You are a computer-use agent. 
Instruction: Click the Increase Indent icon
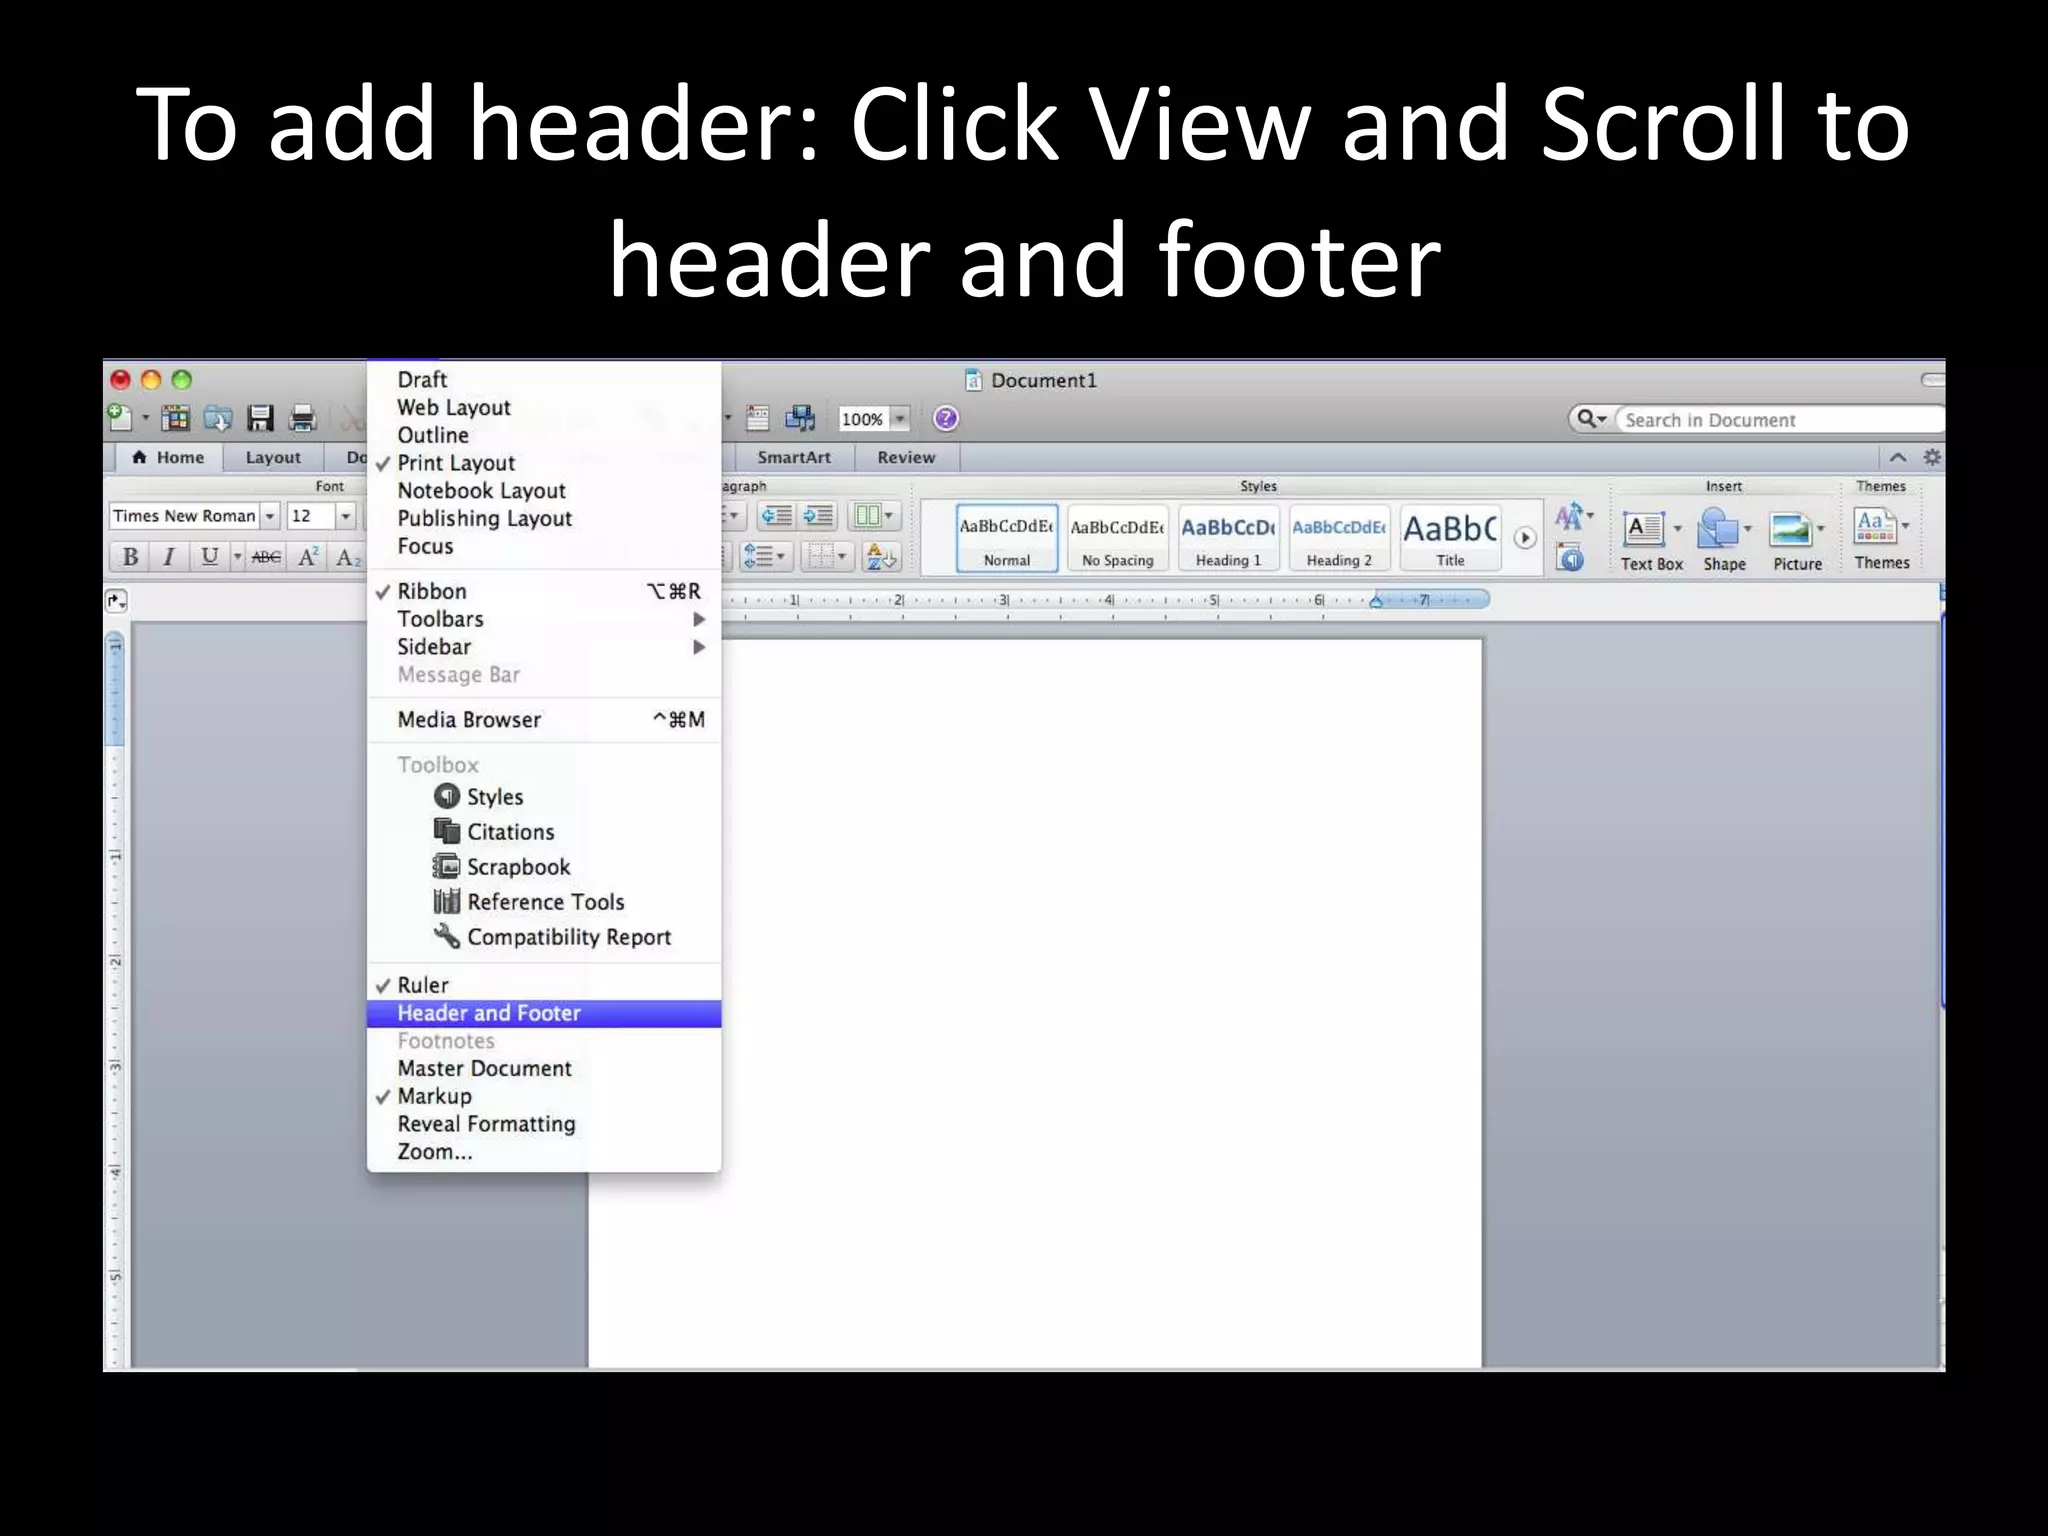[818, 516]
